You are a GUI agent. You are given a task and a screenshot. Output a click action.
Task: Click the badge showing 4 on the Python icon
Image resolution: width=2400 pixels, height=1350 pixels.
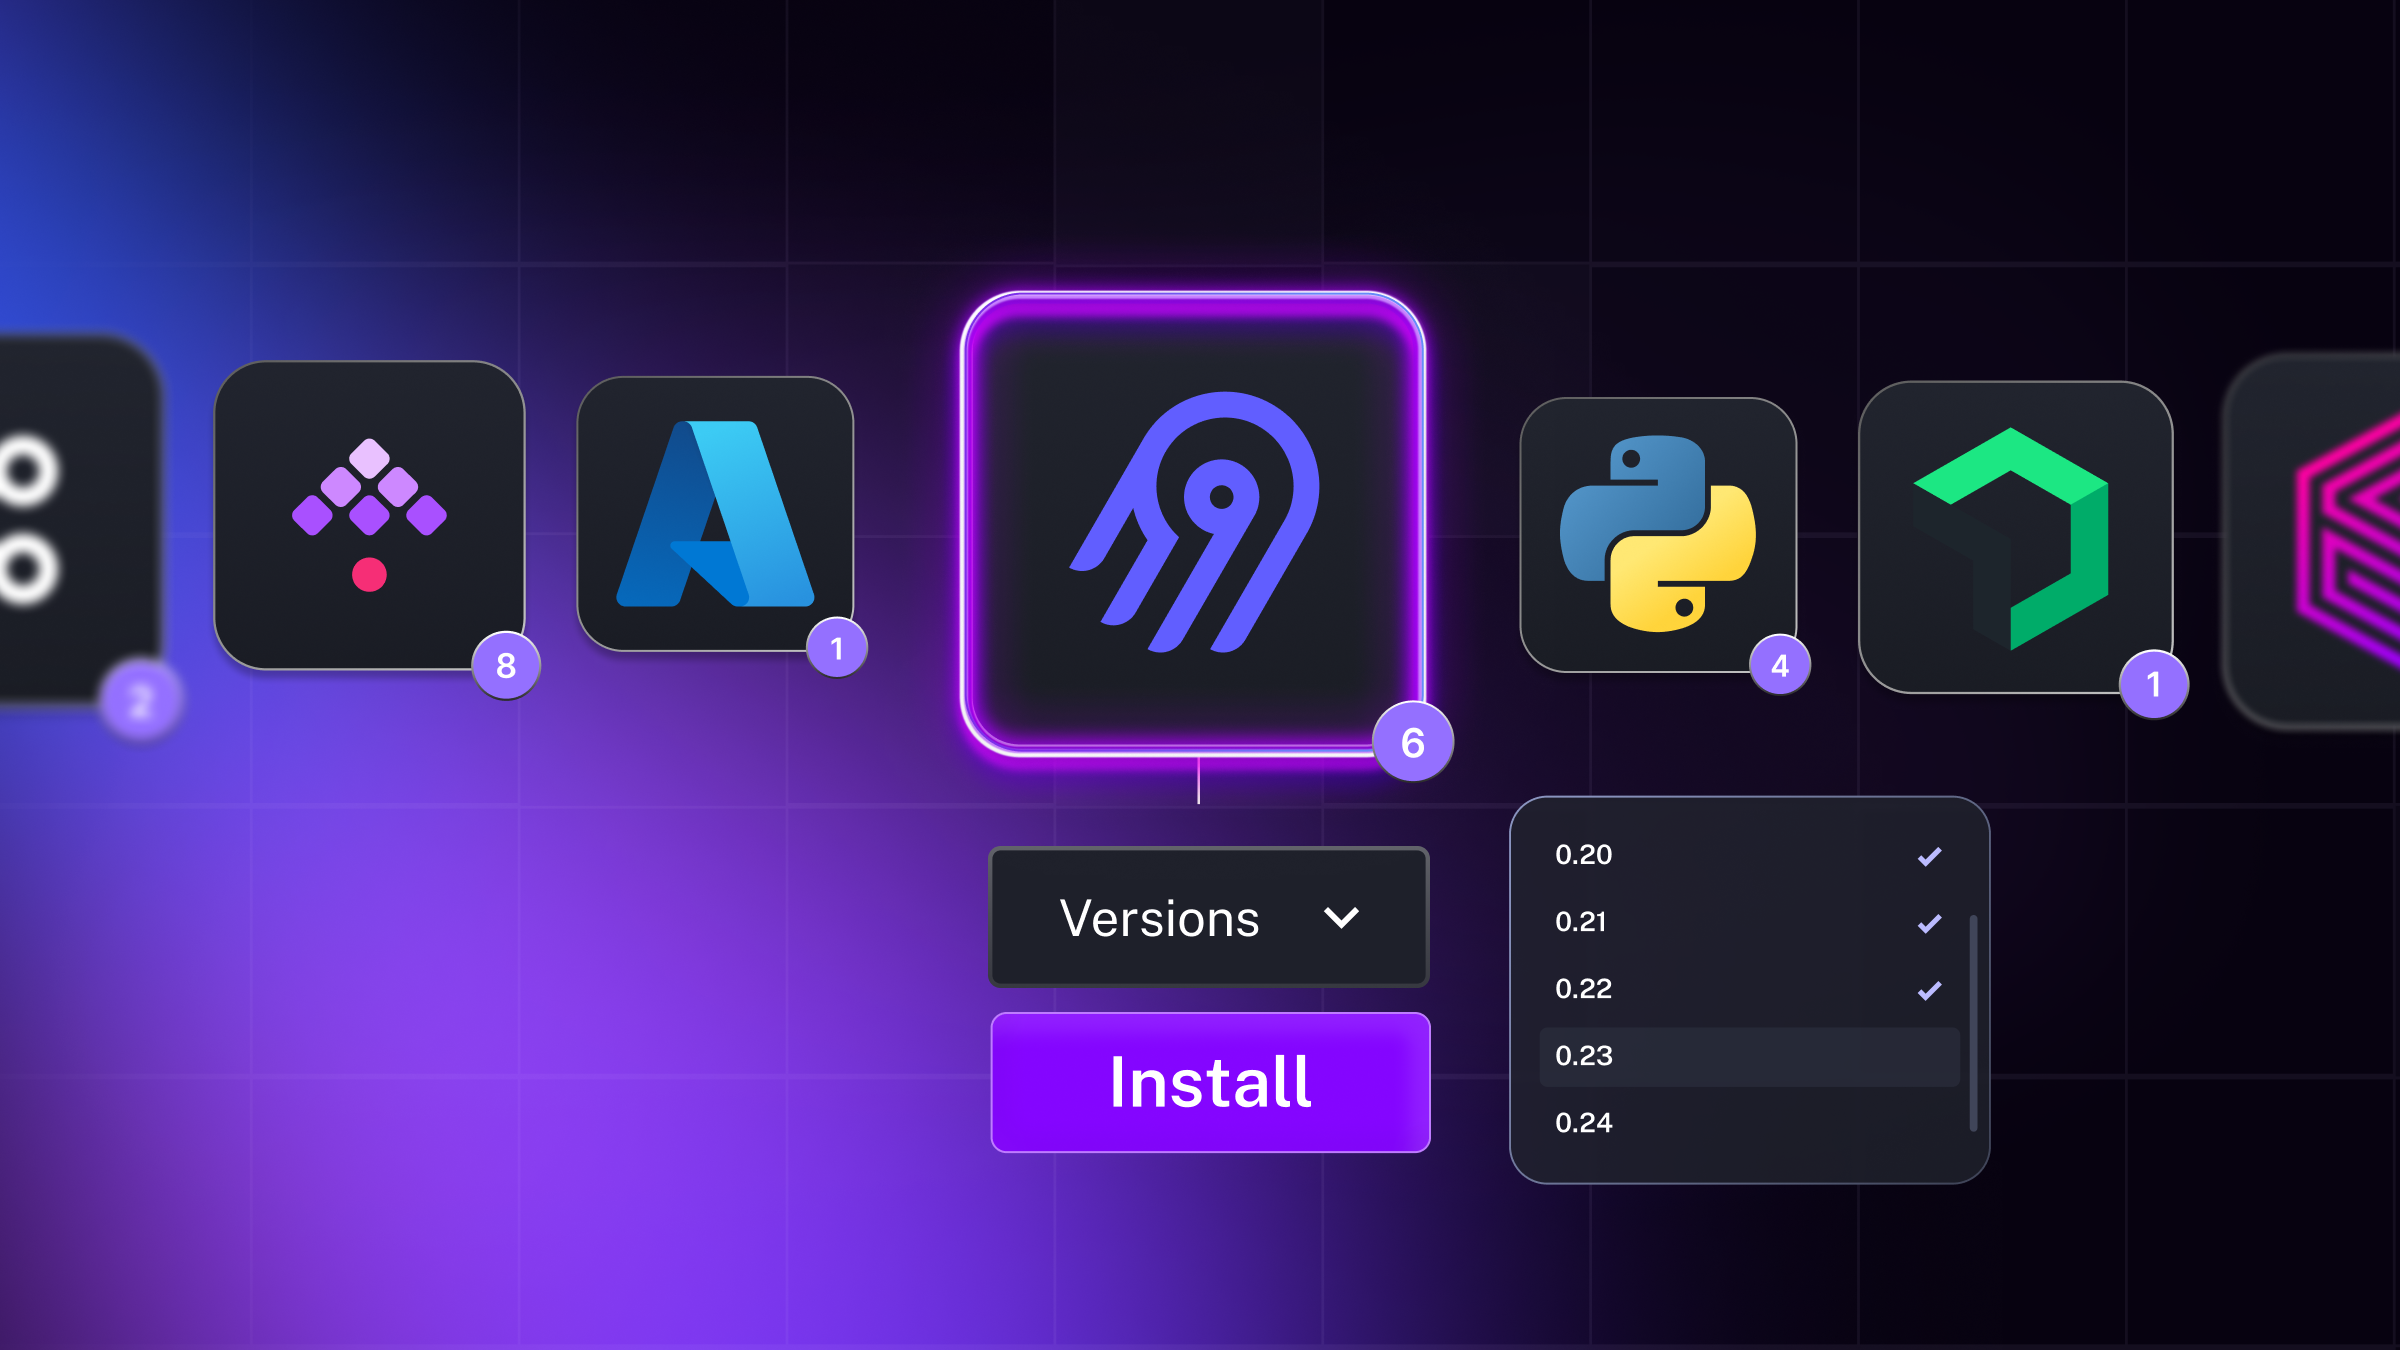click(1778, 665)
